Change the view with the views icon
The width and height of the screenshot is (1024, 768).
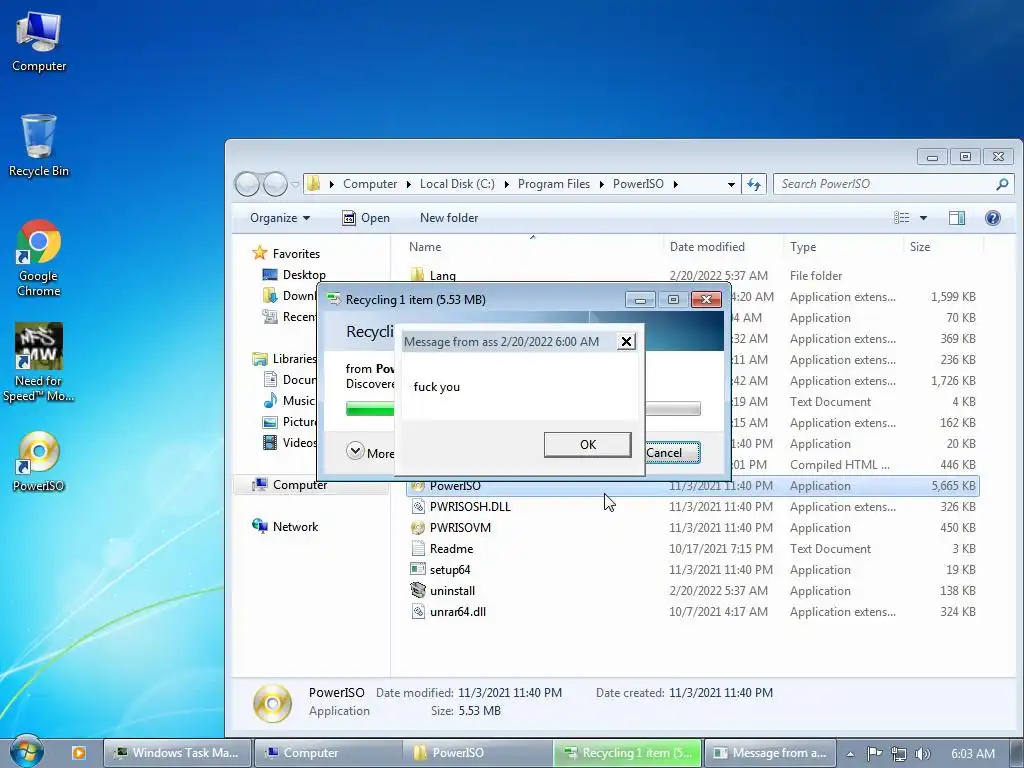click(902, 218)
